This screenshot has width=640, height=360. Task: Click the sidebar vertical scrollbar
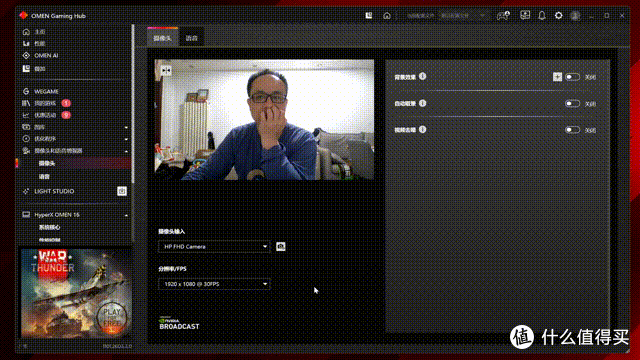133,104
